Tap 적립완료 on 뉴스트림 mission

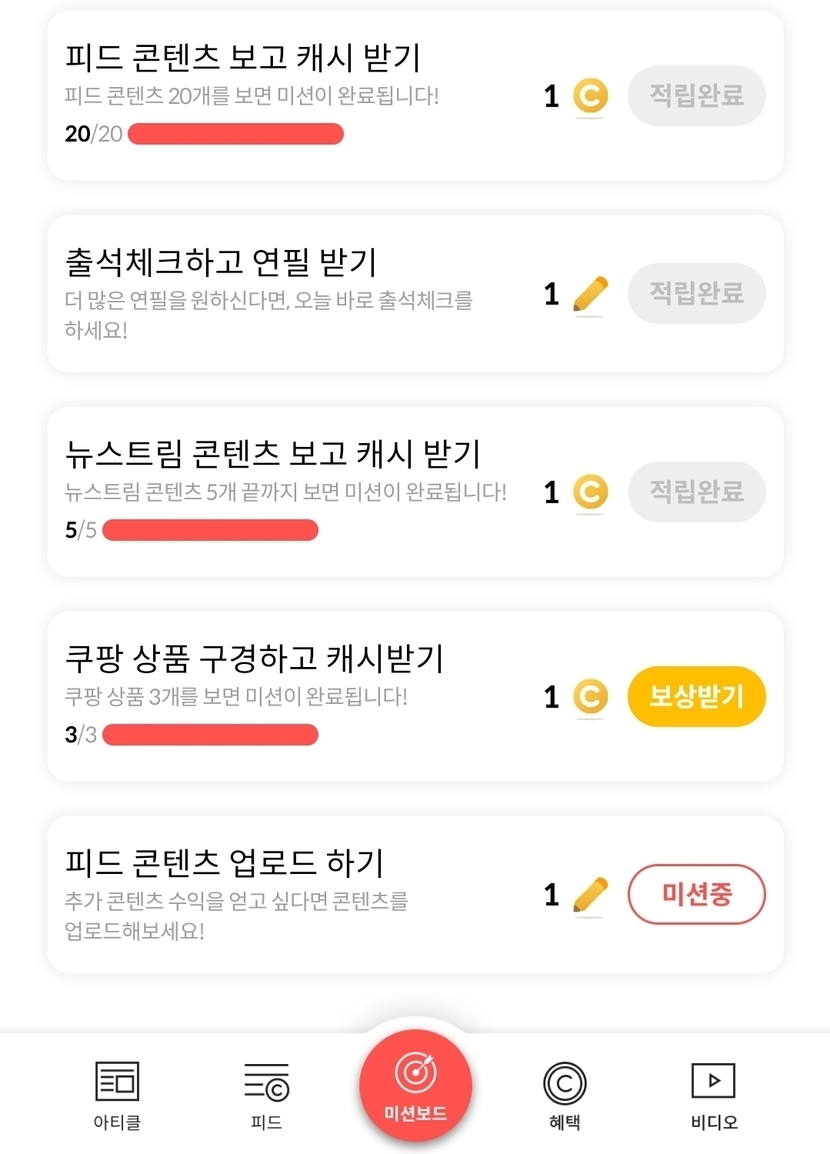pos(697,492)
